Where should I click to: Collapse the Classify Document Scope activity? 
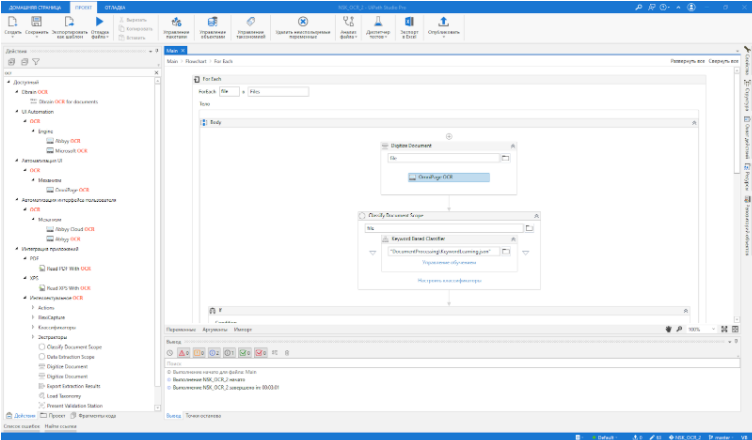tap(536, 216)
